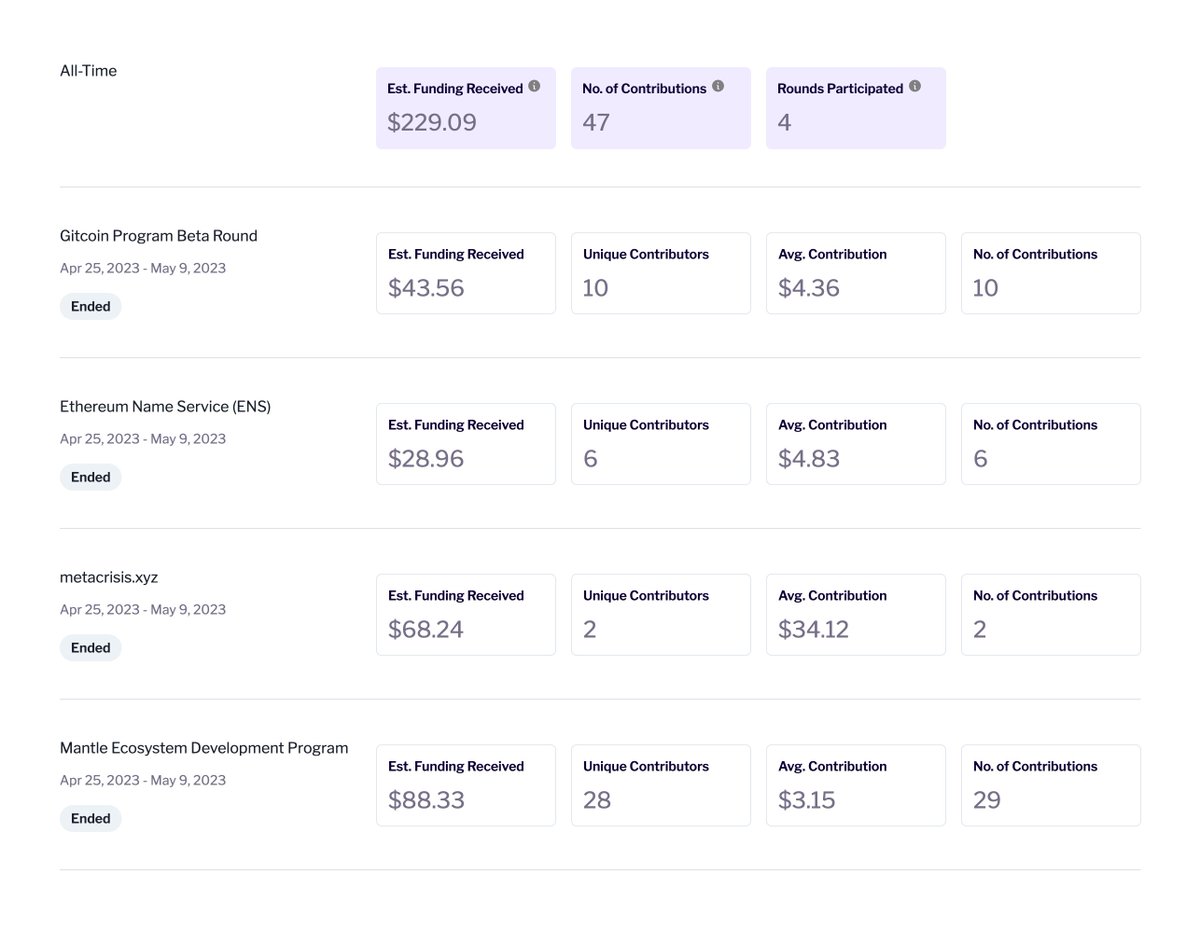Click the $34.12 Avg. Contribution card

coord(856,615)
